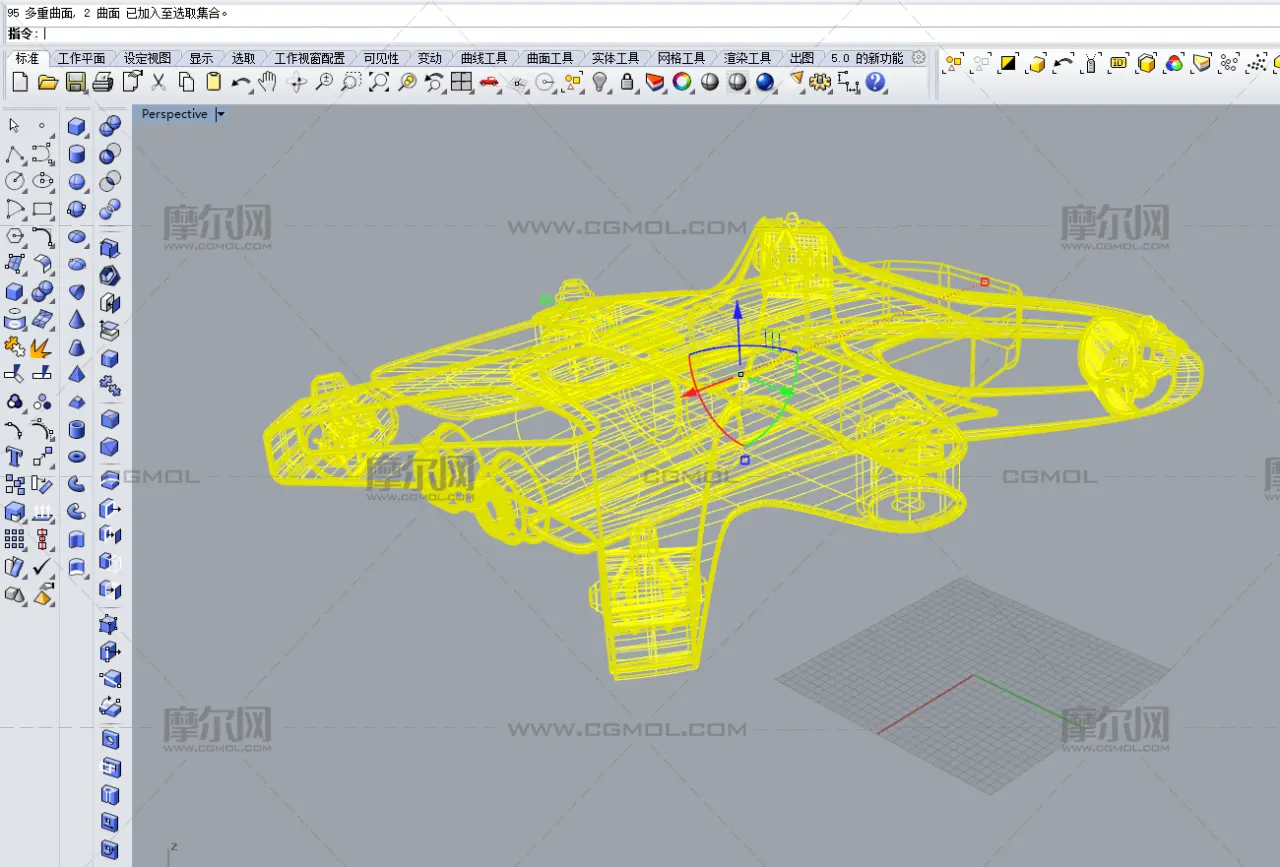Open the Perspective viewport dropdown arrow
Viewport: 1280px width, 867px height.
click(221, 114)
